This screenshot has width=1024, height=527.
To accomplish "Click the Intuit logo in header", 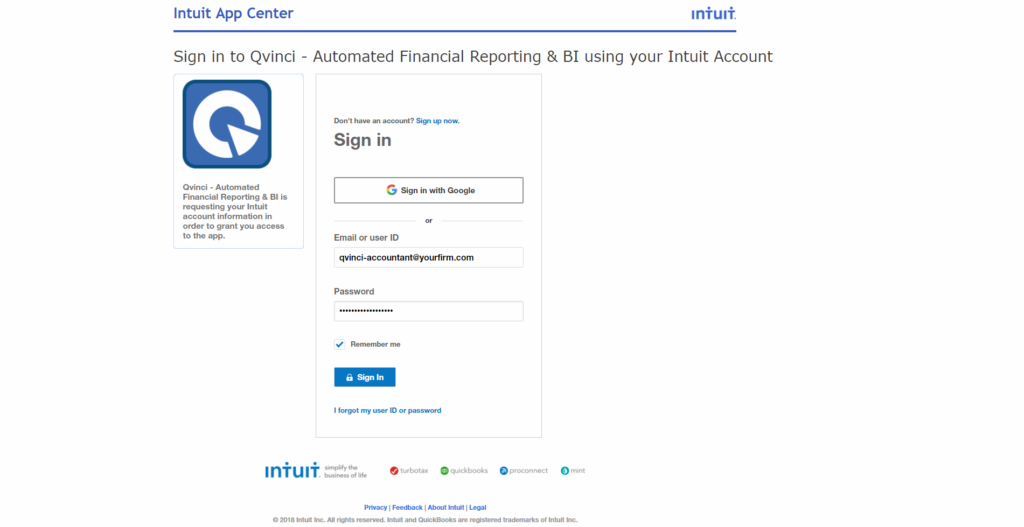I will 713,14.
